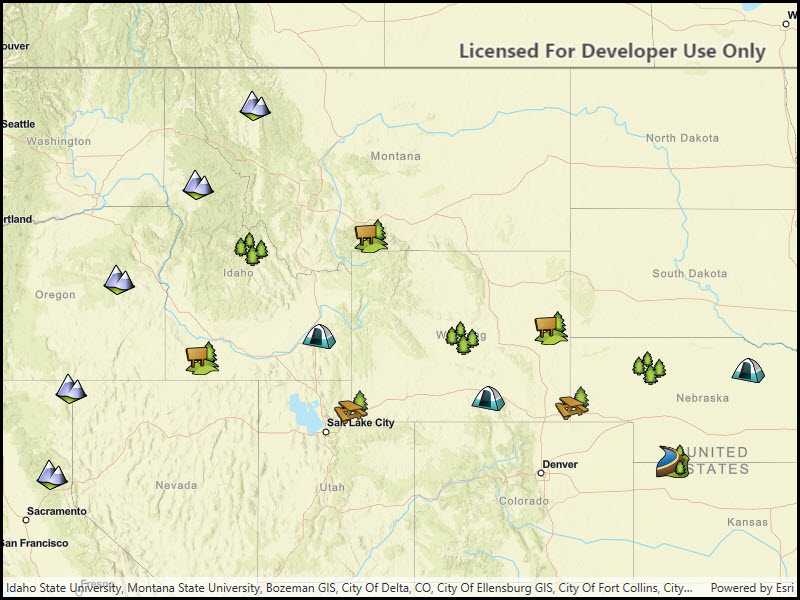Click the Licensed For Developer Use Only banner
This screenshot has width=800, height=600.
612,50
